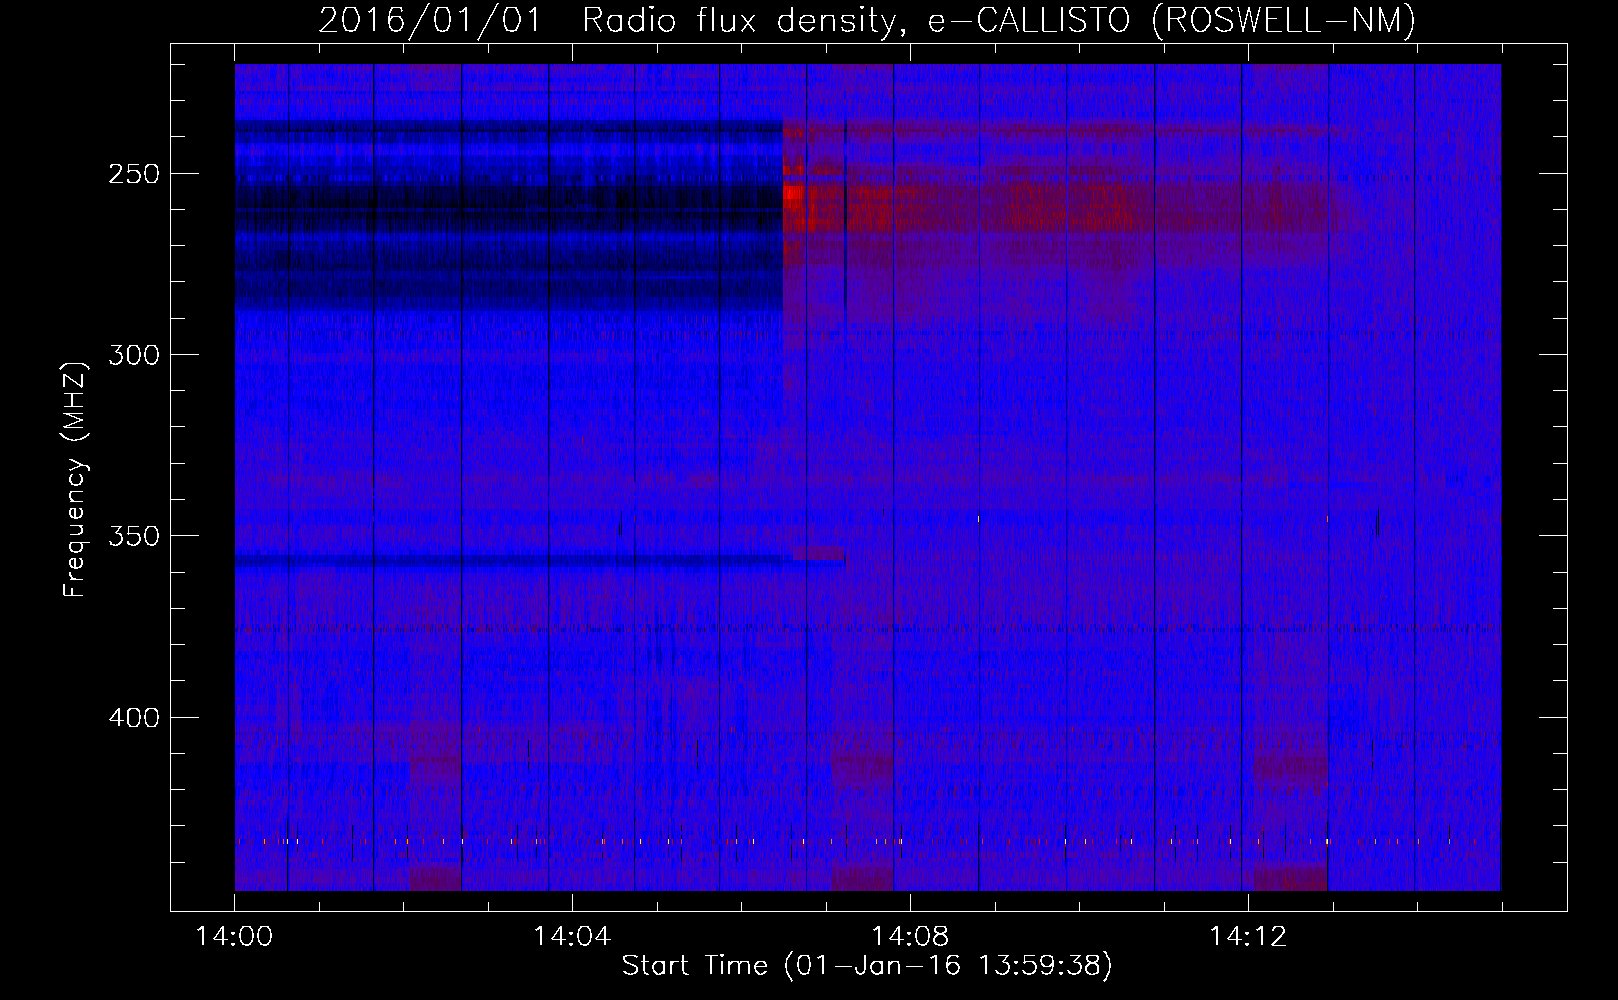Click the '350' frequency tick label
This screenshot has height=1000, width=1618.
click(134, 536)
